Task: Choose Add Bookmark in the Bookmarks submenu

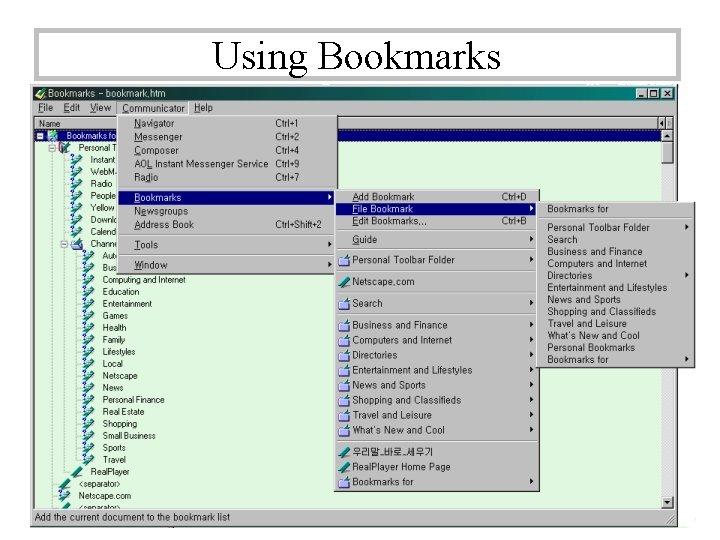Action: 437,197
